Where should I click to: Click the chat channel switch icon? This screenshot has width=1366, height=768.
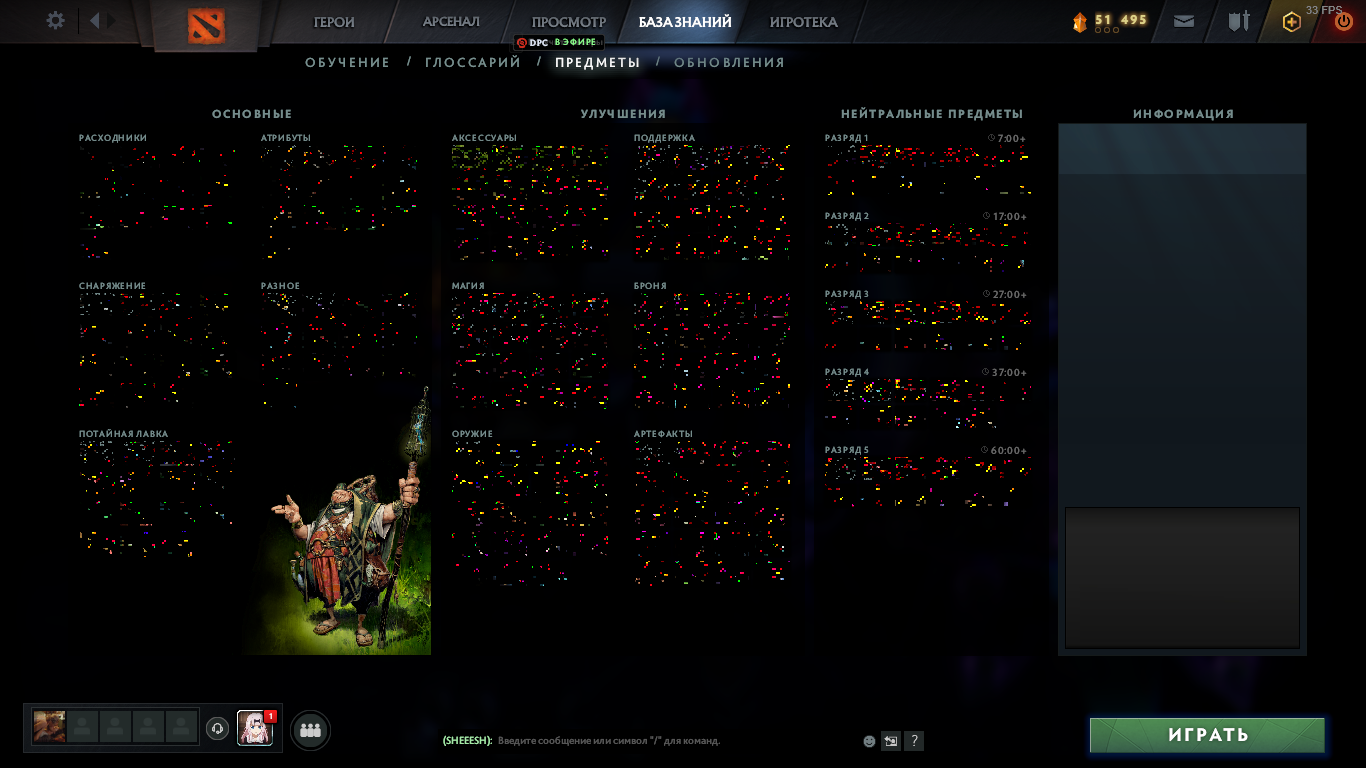889,741
